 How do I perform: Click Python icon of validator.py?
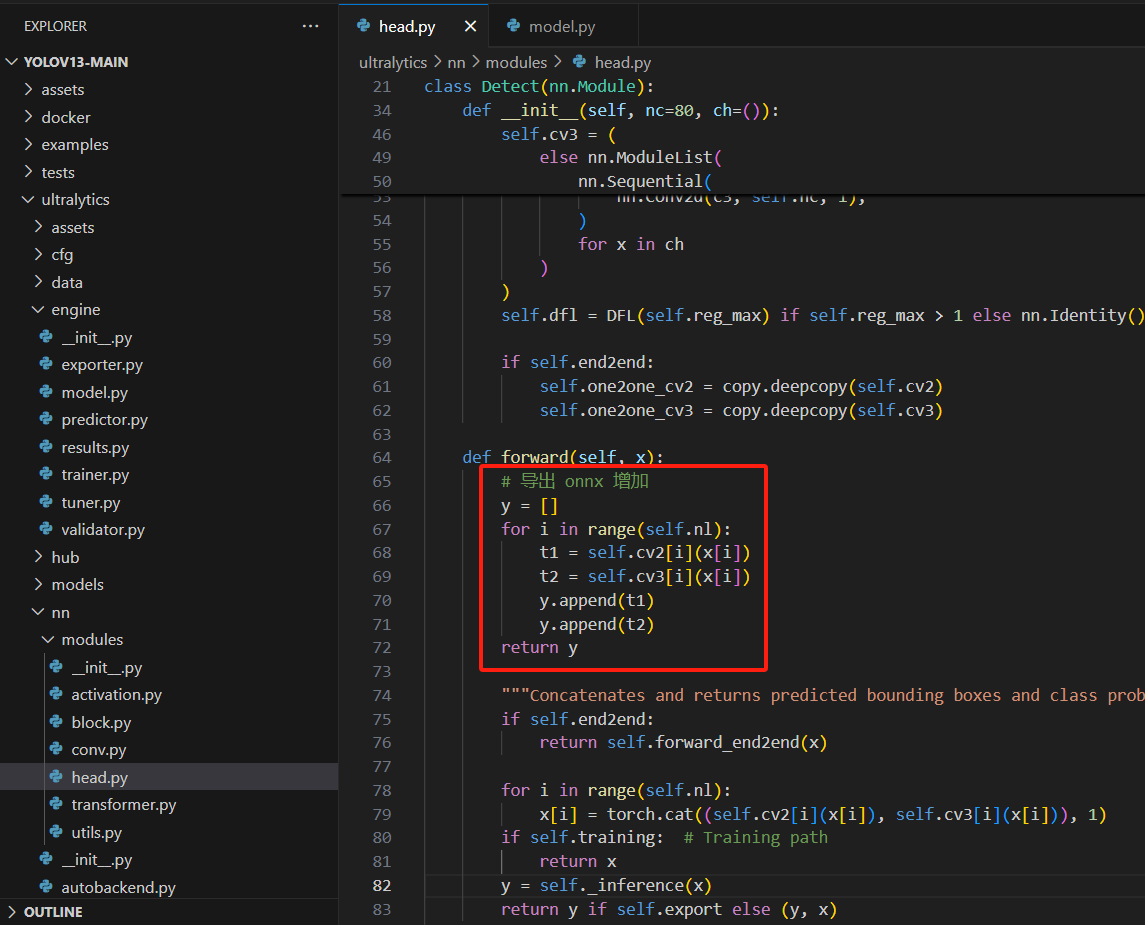click(x=46, y=529)
